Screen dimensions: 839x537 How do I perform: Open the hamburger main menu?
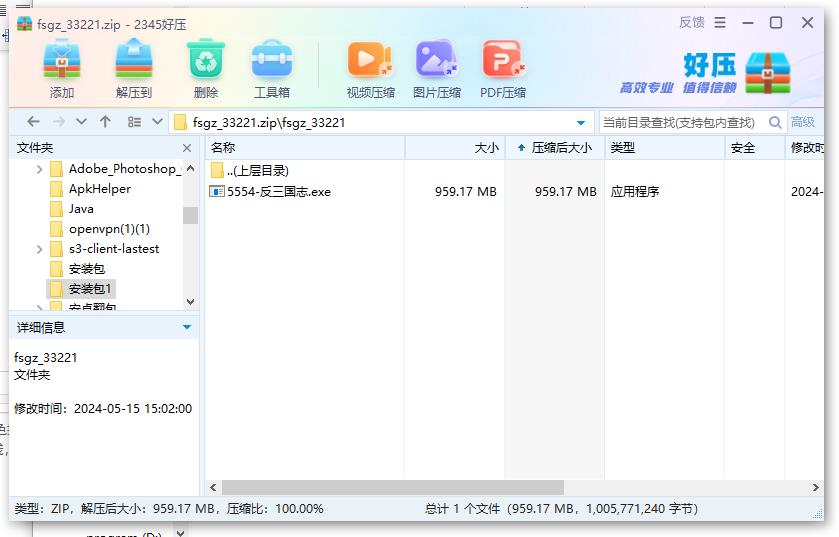click(720, 22)
